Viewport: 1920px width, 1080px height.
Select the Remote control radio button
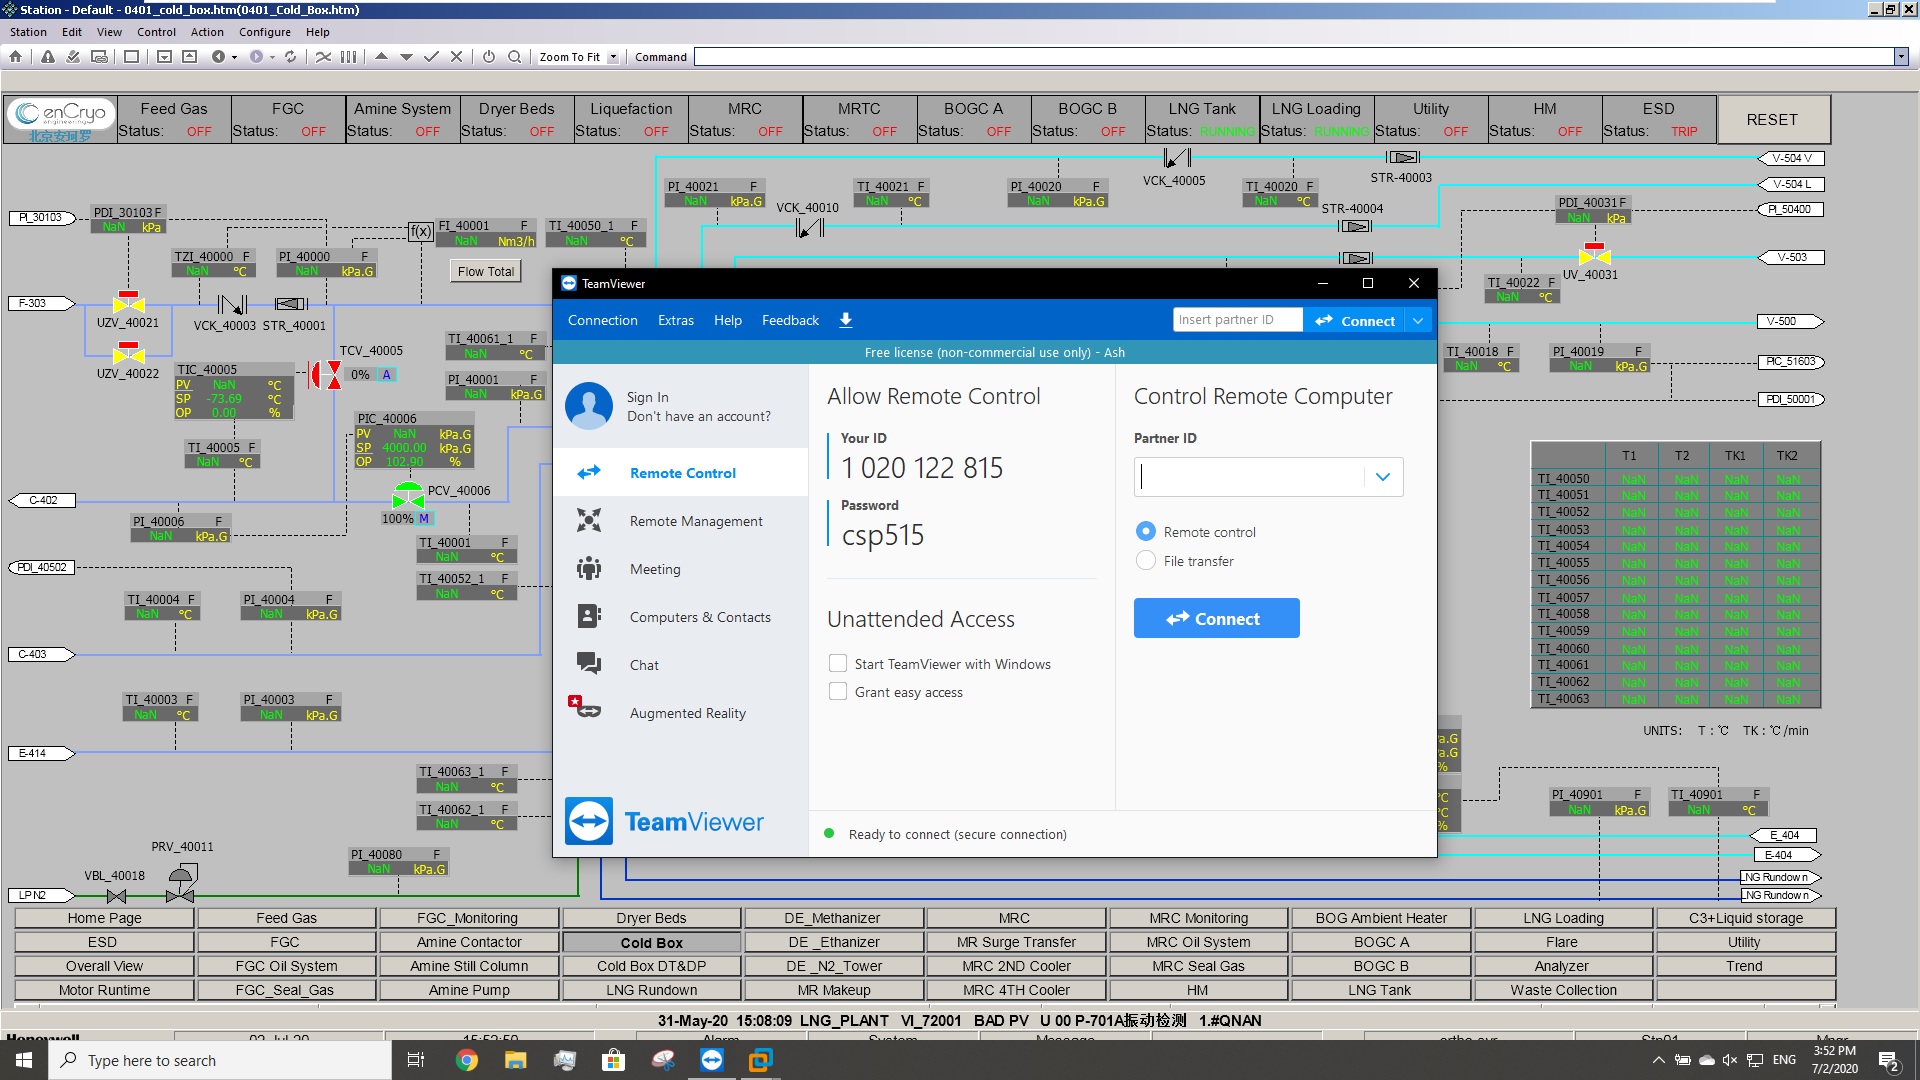[x=1146, y=532]
